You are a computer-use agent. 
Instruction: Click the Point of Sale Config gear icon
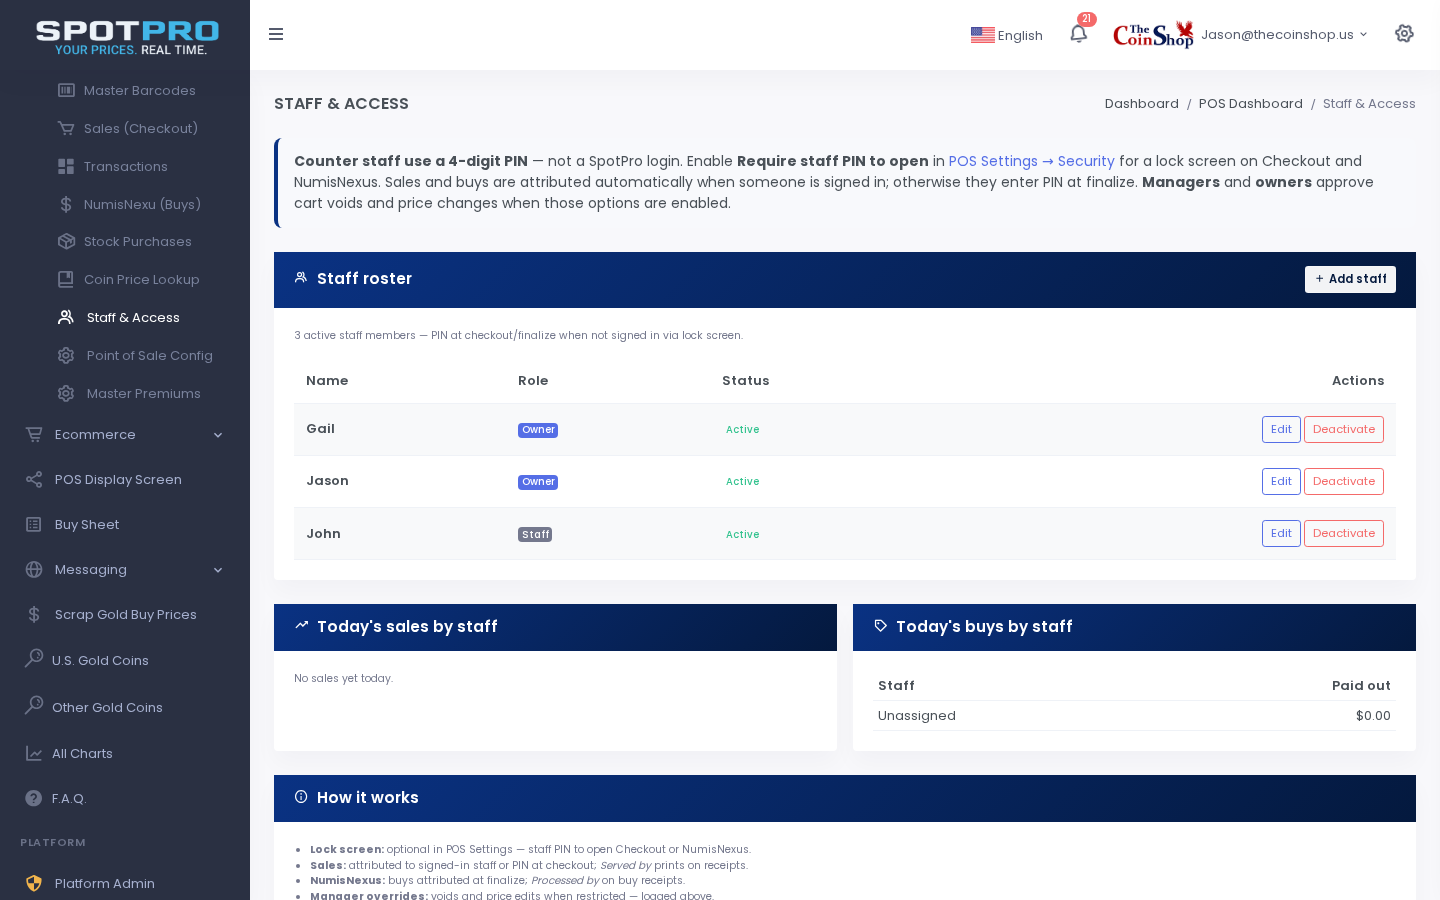[x=66, y=355]
